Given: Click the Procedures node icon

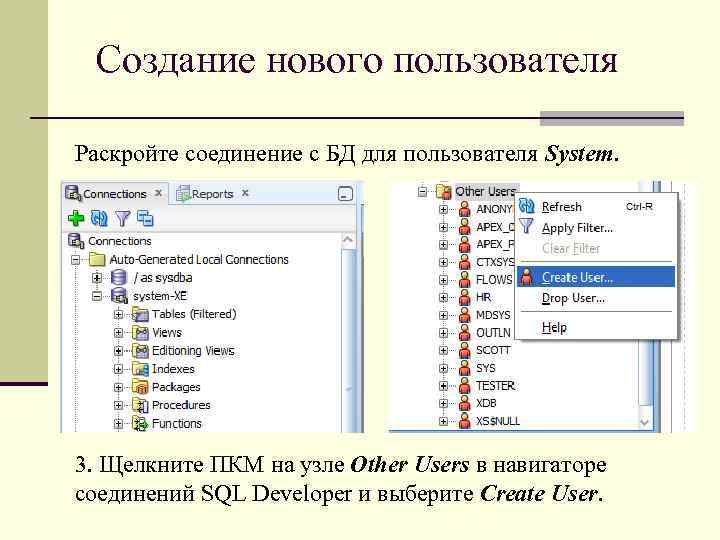Looking at the screenshot, I should tap(140, 405).
